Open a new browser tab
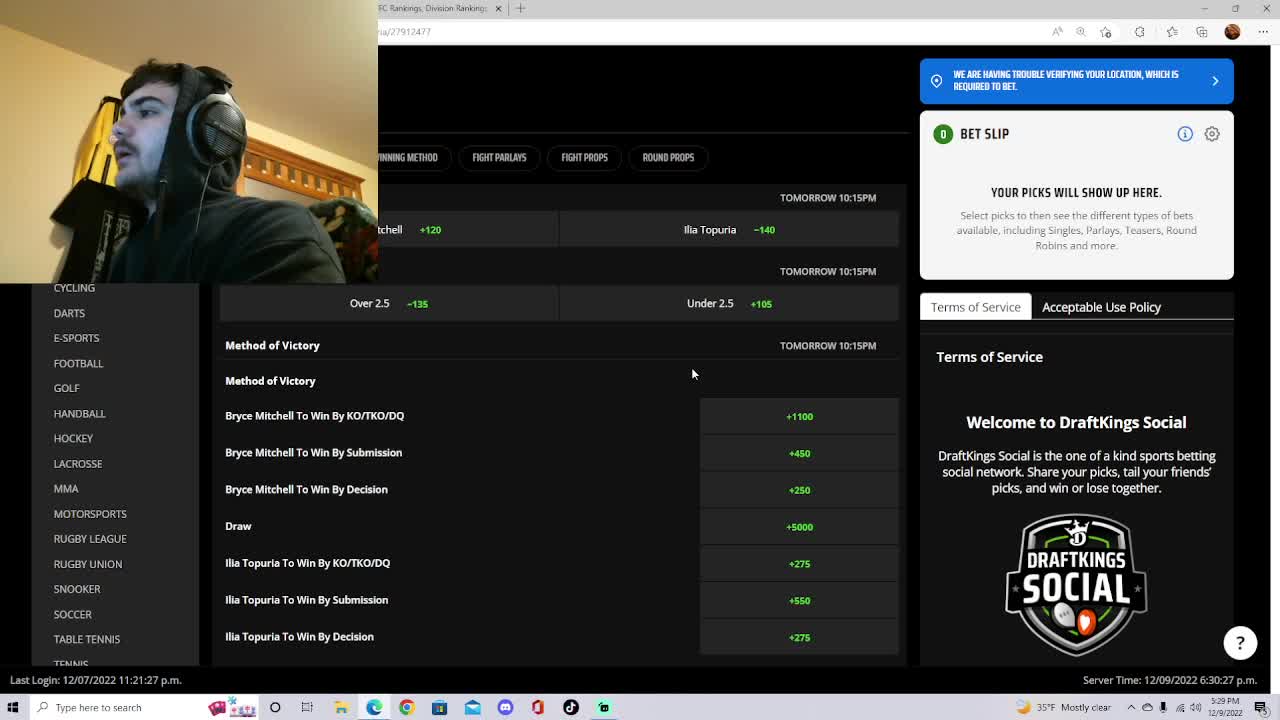The width and height of the screenshot is (1280, 720). pos(520,8)
